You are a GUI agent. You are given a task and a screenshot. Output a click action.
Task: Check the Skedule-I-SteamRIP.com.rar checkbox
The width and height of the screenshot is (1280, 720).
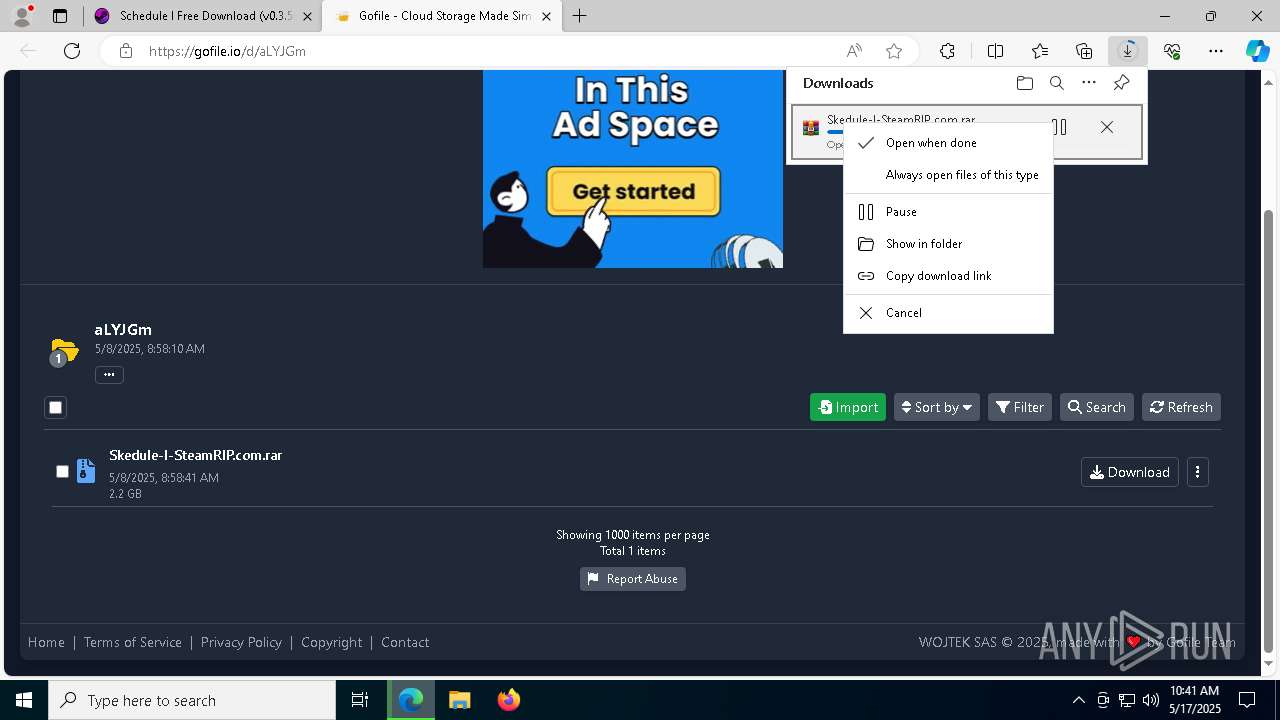pos(62,471)
